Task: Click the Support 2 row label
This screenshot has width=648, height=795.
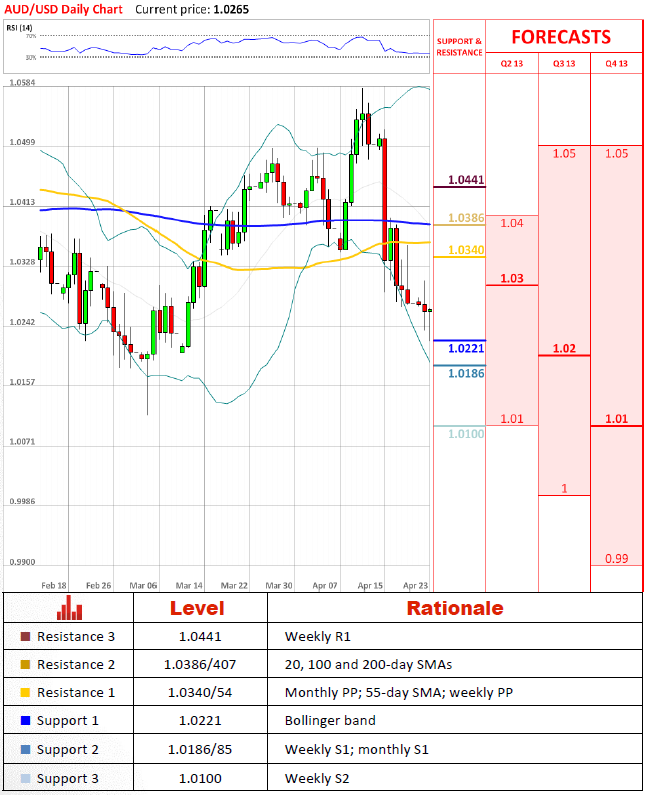Action: (68, 750)
